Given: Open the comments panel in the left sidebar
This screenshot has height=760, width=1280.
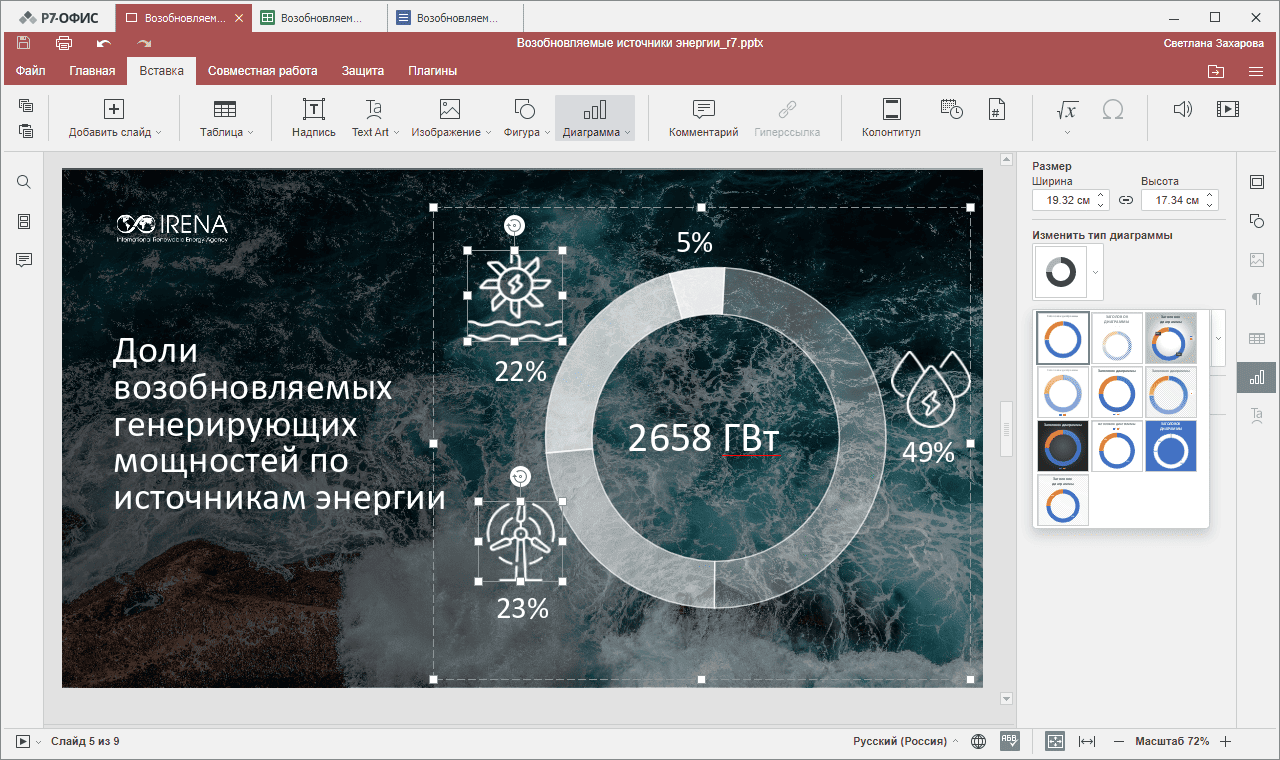Looking at the screenshot, I should [x=24, y=260].
